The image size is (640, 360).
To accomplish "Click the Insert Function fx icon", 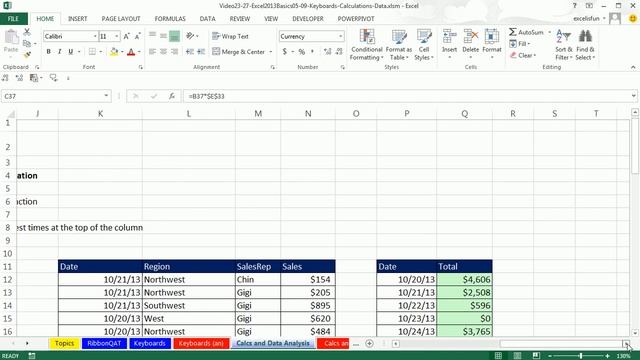I will tap(172, 96).
